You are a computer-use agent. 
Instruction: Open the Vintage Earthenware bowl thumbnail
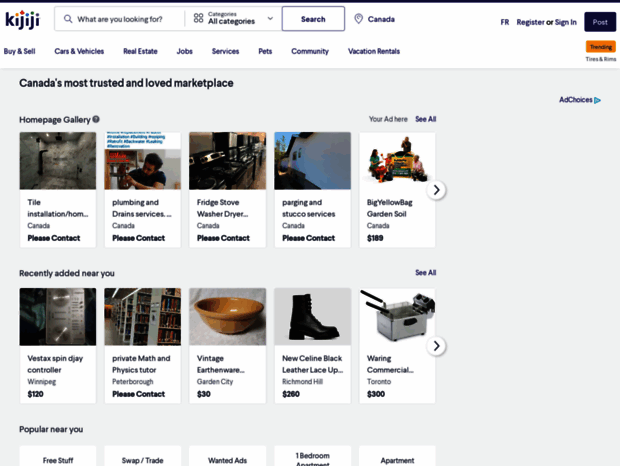(227, 317)
